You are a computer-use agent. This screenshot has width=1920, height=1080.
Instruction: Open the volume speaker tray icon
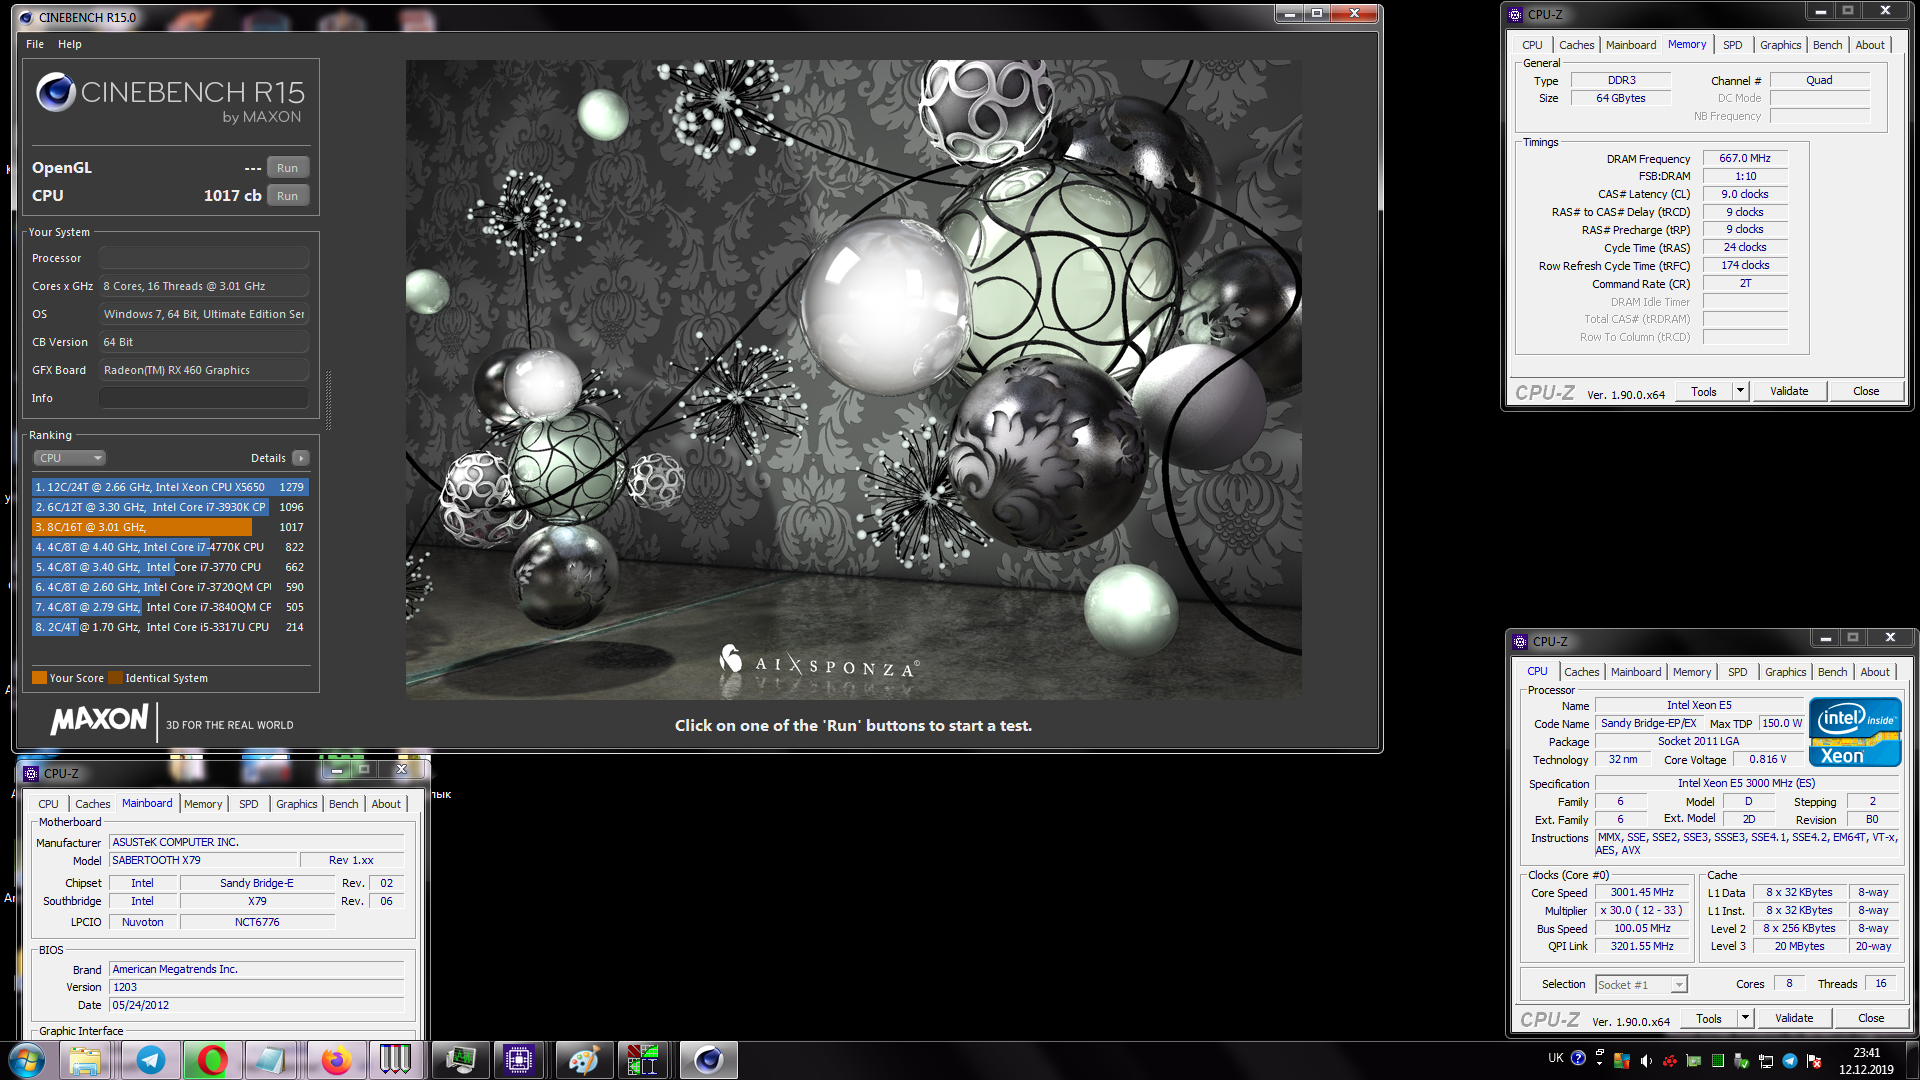pos(1646,1061)
